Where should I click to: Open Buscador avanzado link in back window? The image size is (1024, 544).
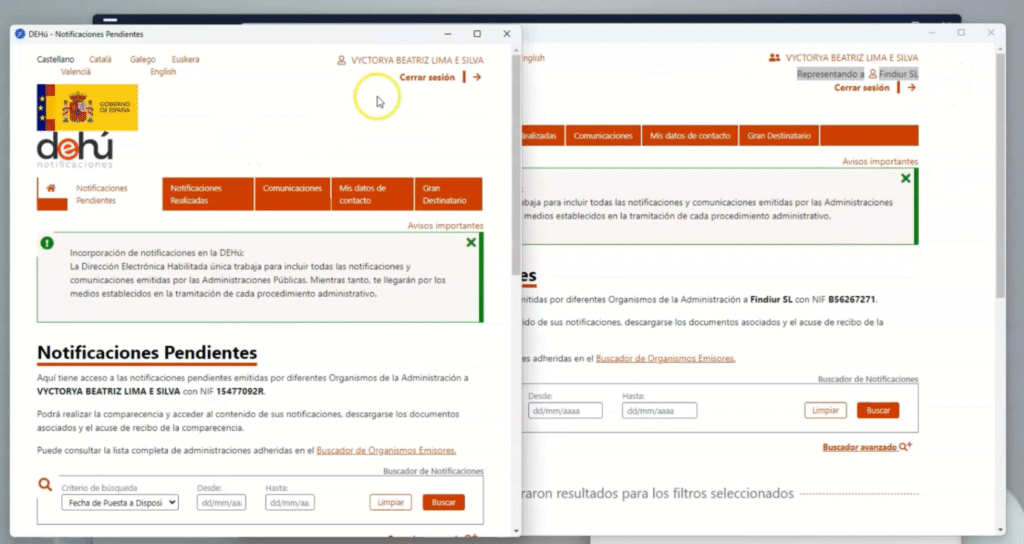pos(859,447)
